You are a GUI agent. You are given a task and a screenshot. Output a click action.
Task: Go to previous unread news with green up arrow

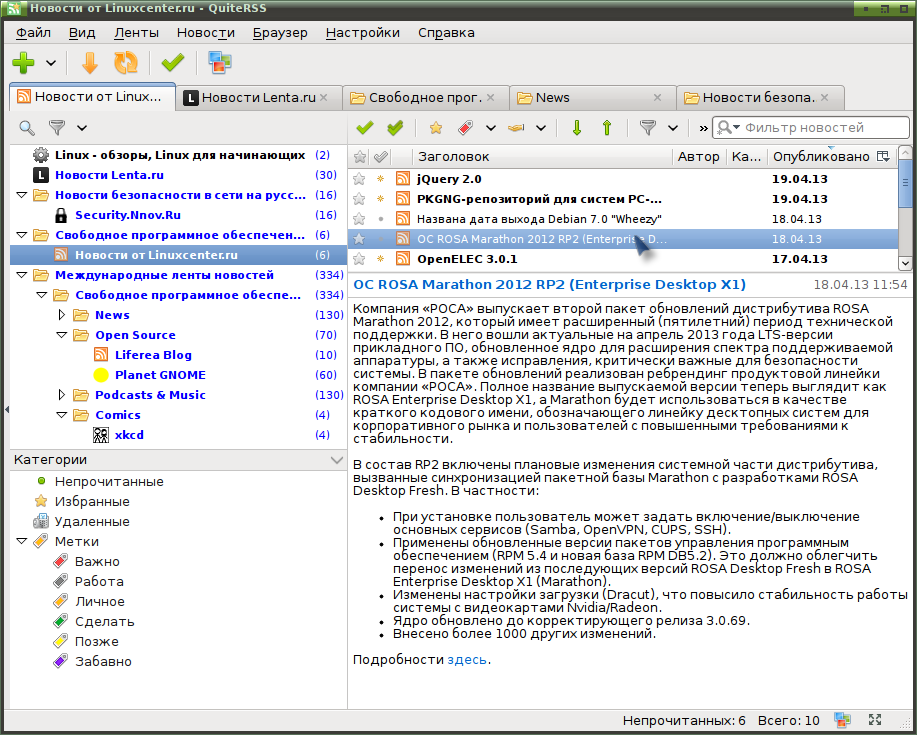click(607, 127)
